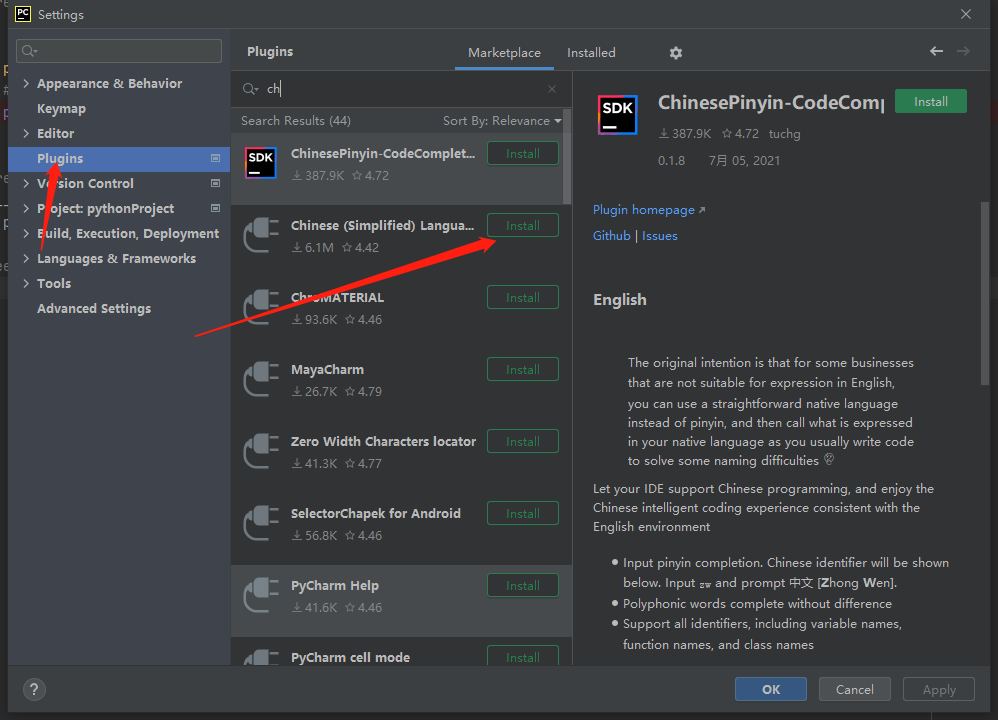
Task: Click the large SDK logo in details
Action: 617,115
